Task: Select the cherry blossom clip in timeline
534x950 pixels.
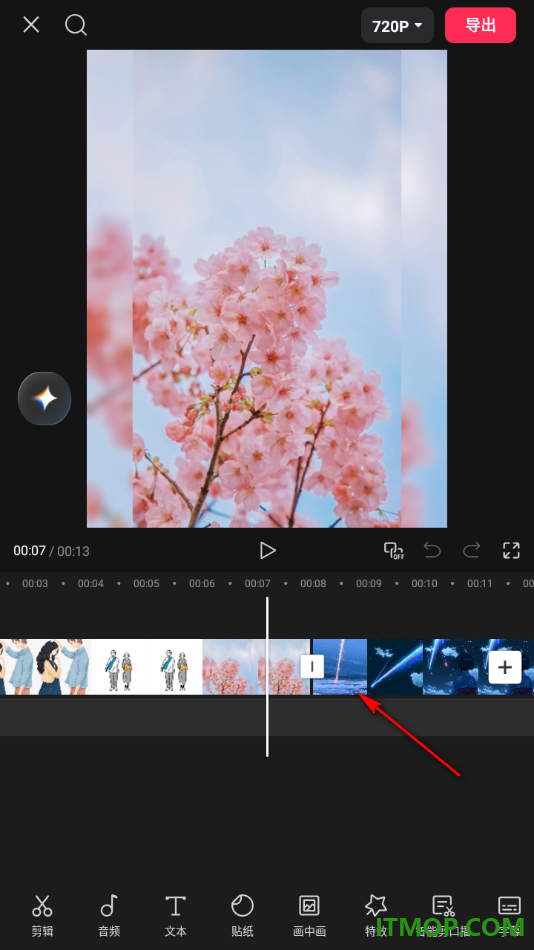Action: 256,667
